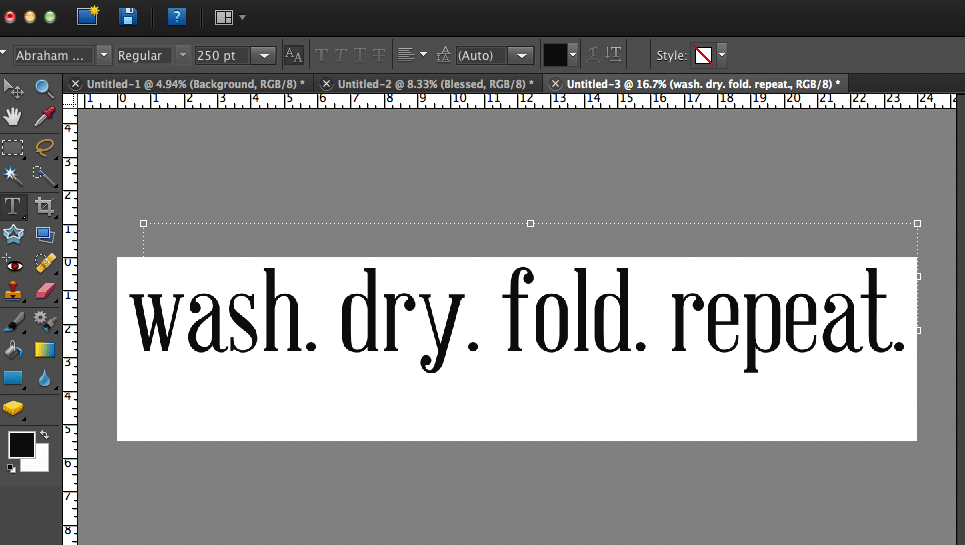Open the Regular font style dropdown
965x545 pixels.
coord(183,55)
